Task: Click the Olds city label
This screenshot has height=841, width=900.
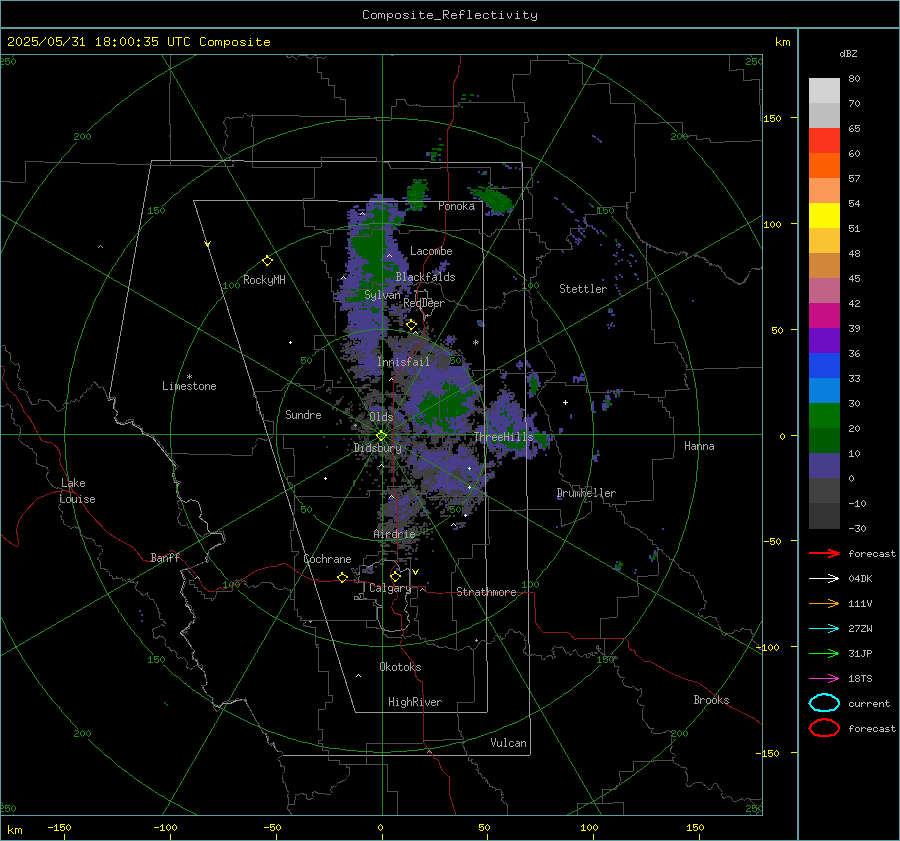Action: pyautogui.click(x=381, y=417)
